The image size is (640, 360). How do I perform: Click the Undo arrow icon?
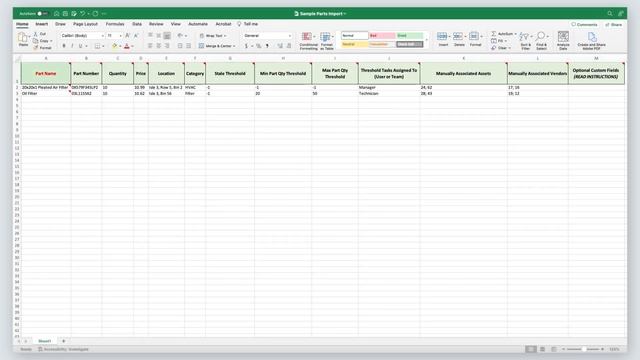(x=83, y=13)
